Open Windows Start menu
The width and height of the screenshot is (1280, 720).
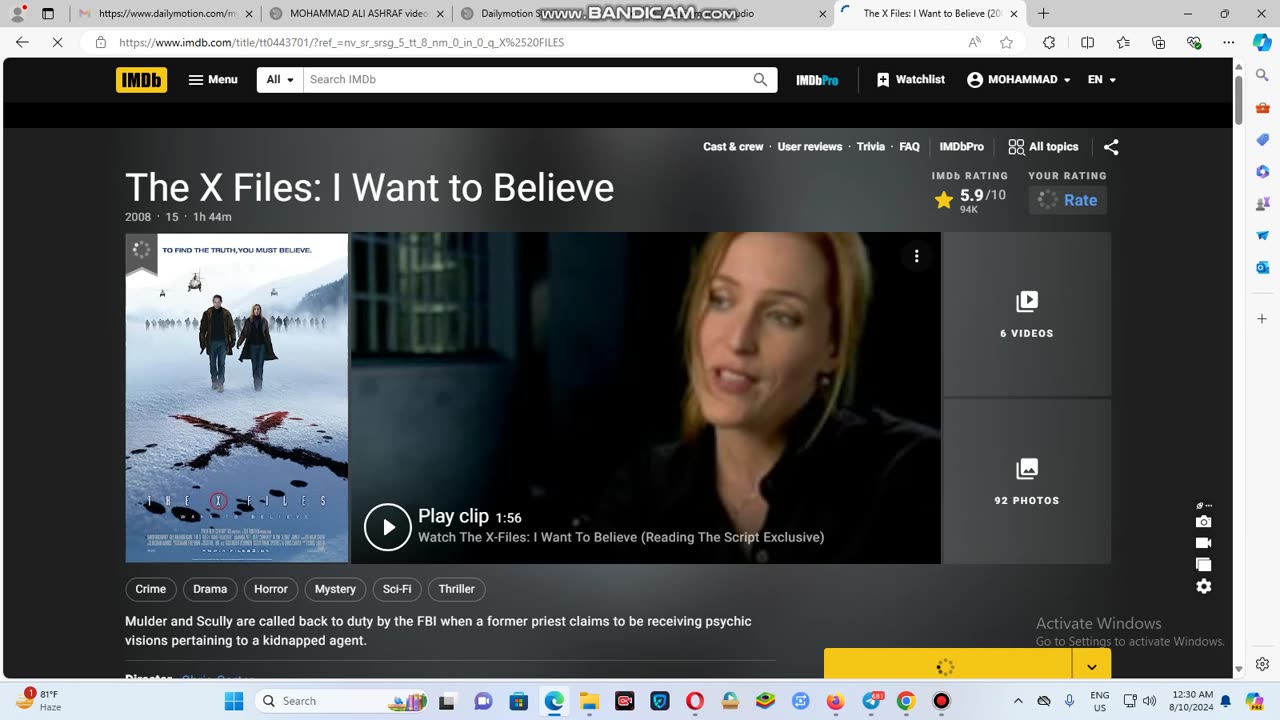click(x=234, y=701)
